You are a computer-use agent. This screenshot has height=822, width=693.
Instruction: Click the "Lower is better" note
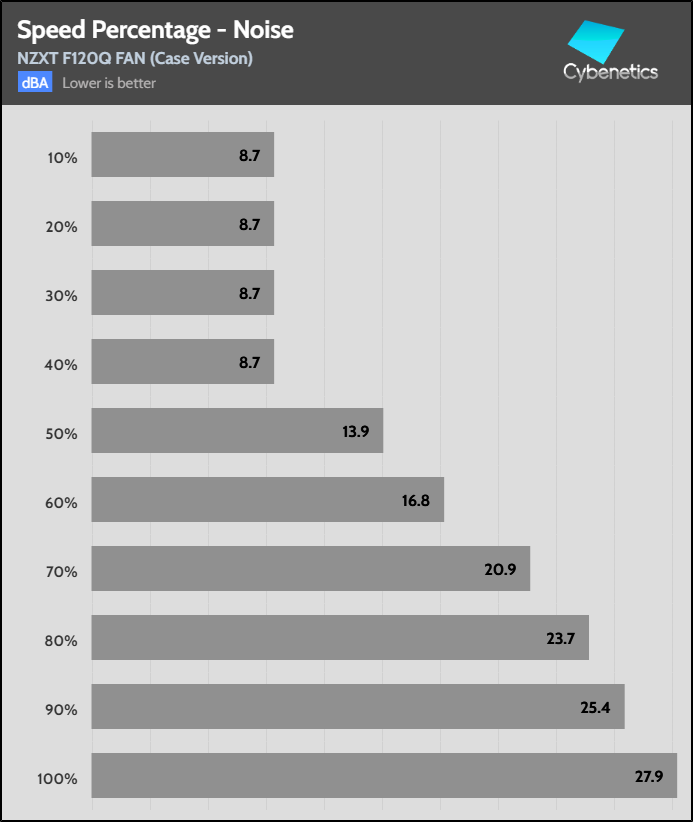click(109, 83)
